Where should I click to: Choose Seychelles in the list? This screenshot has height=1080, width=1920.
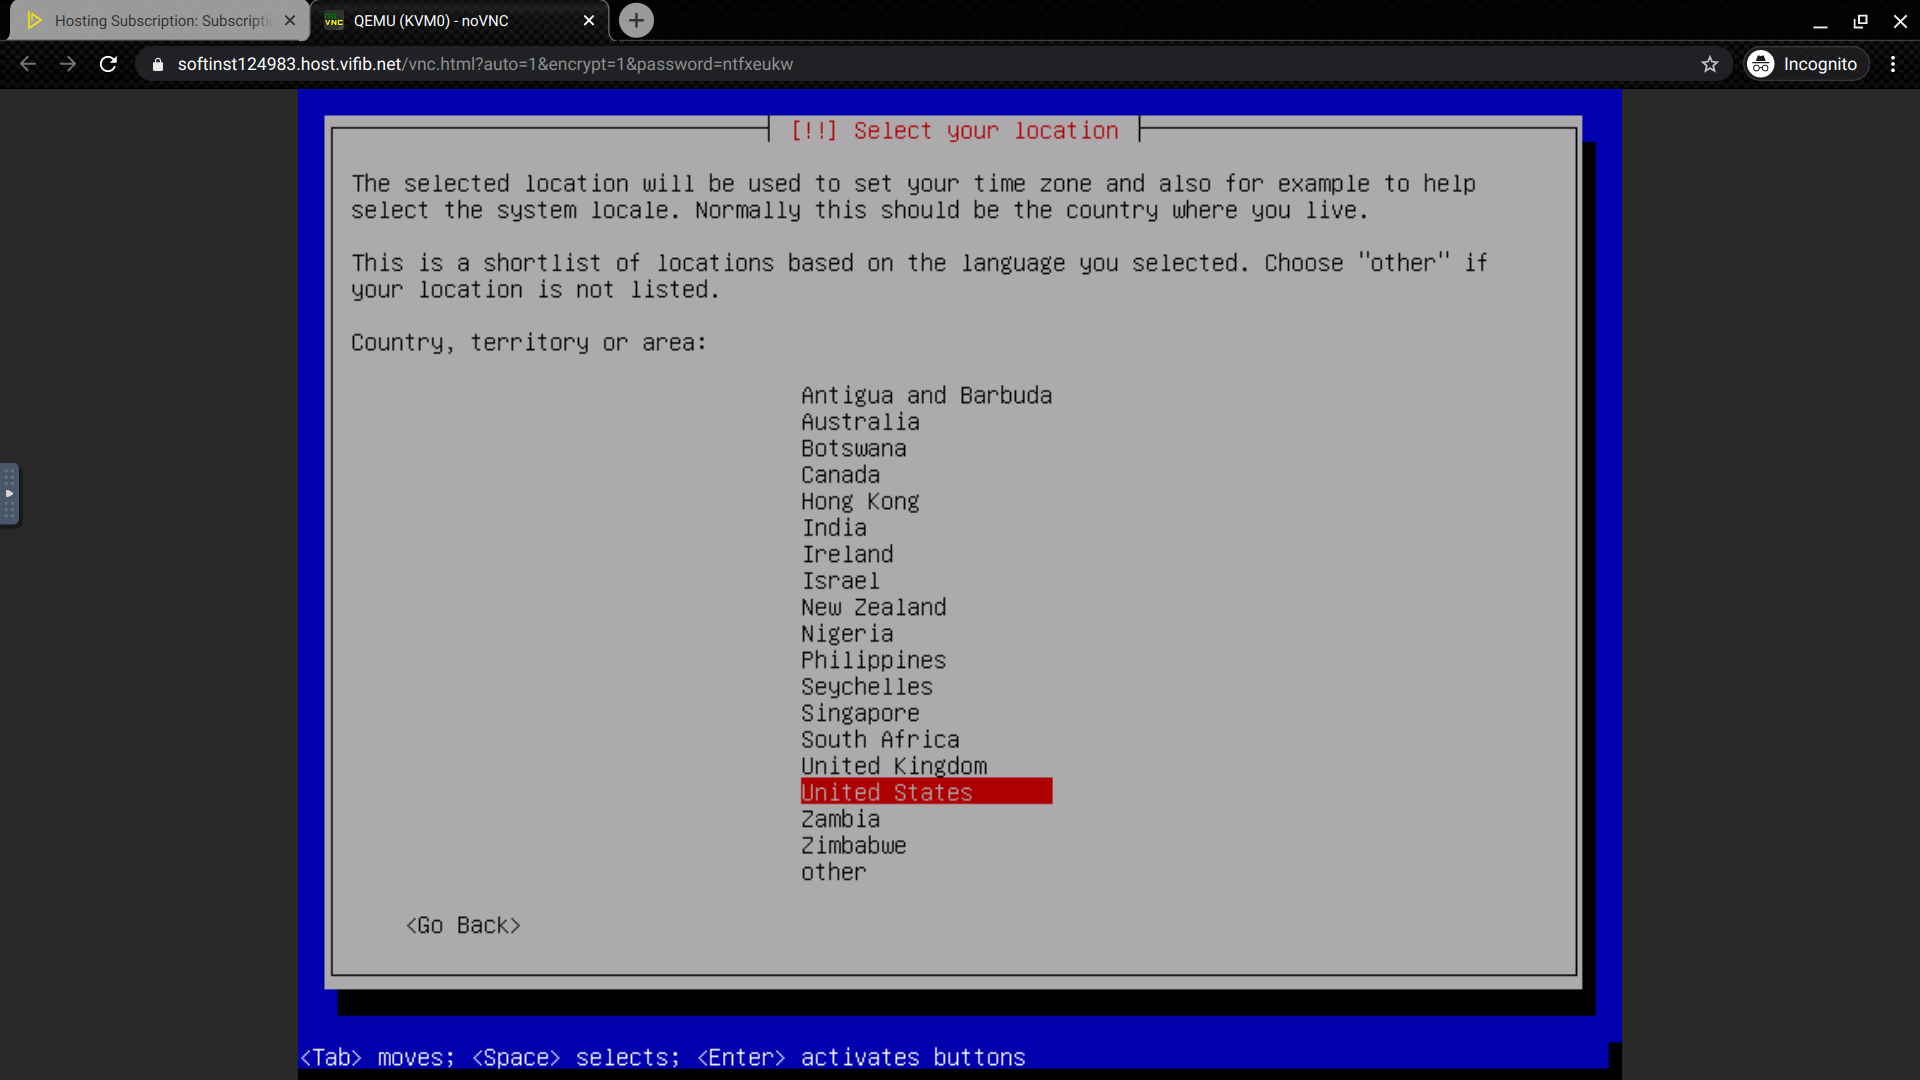867,687
